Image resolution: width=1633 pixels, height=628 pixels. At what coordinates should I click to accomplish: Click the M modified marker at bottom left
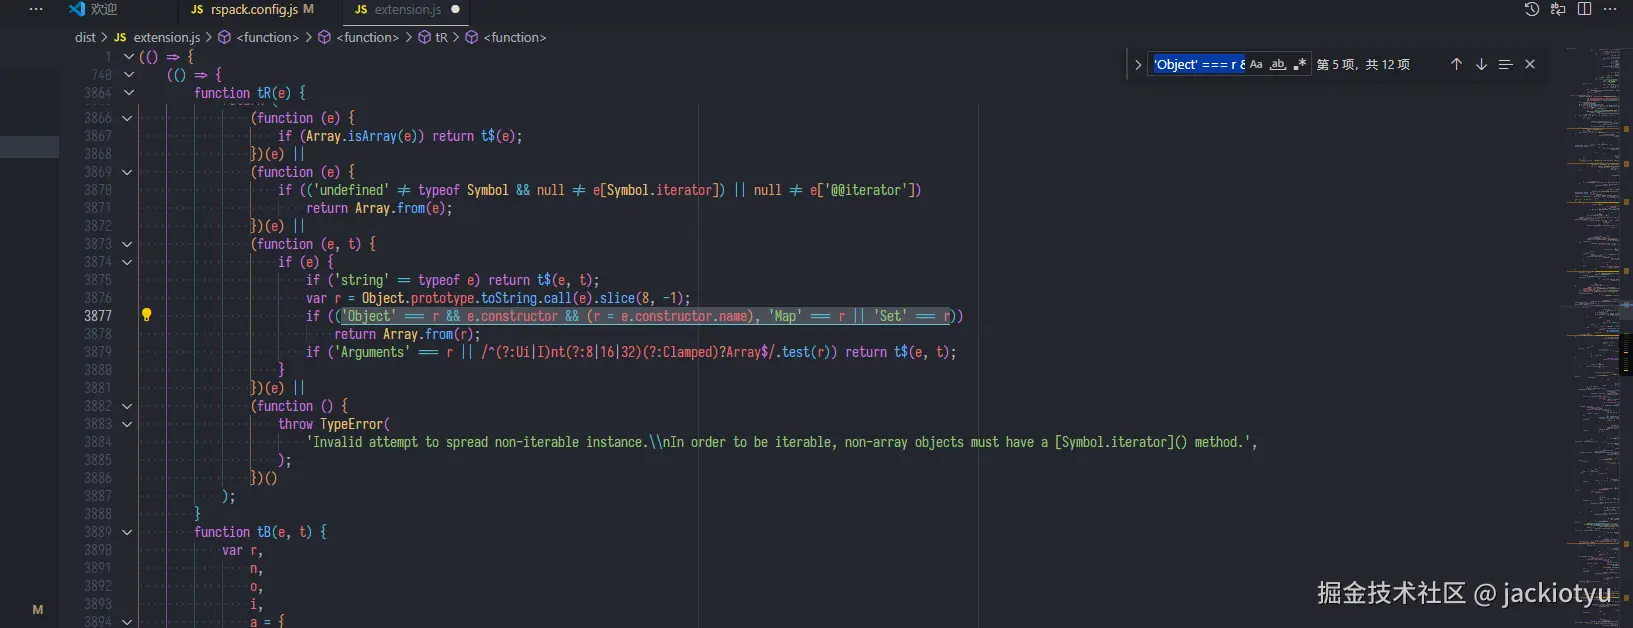tap(38, 609)
